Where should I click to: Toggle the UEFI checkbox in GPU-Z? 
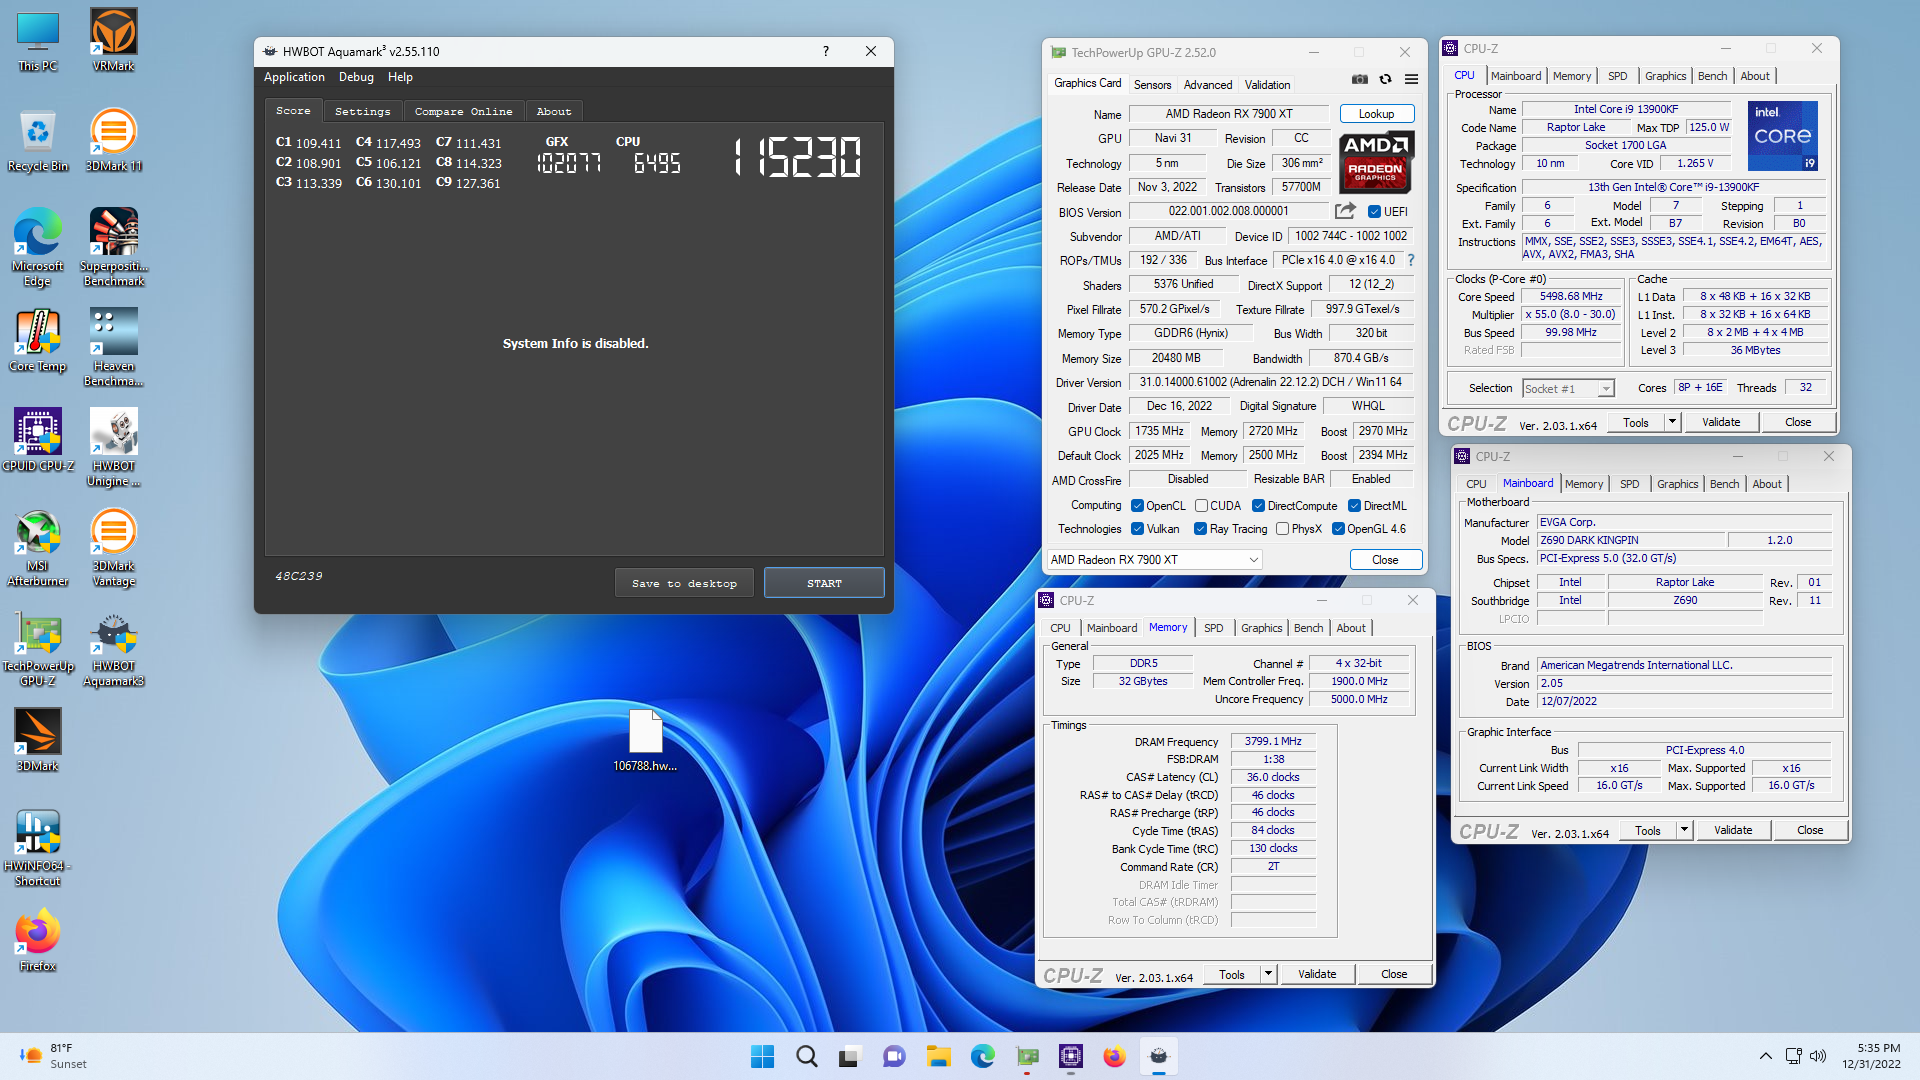click(x=1374, y=211)
